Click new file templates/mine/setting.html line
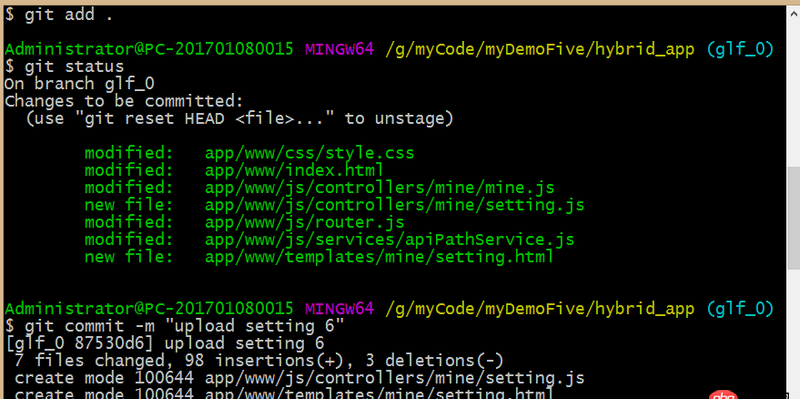The height and width of the screenshot is (399, 800). 319,257
